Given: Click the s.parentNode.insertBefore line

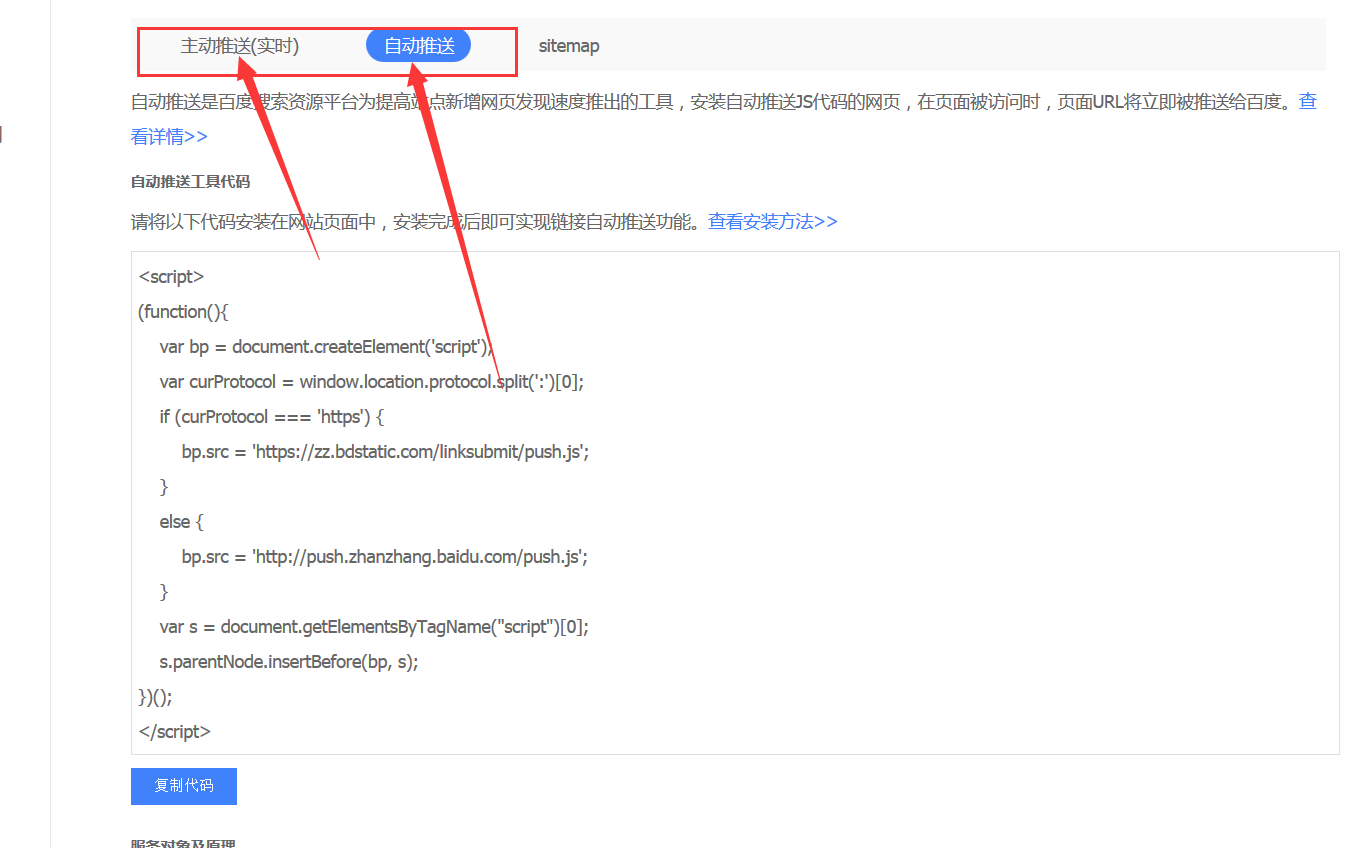Looking at the screenshot, I should 288,662.
